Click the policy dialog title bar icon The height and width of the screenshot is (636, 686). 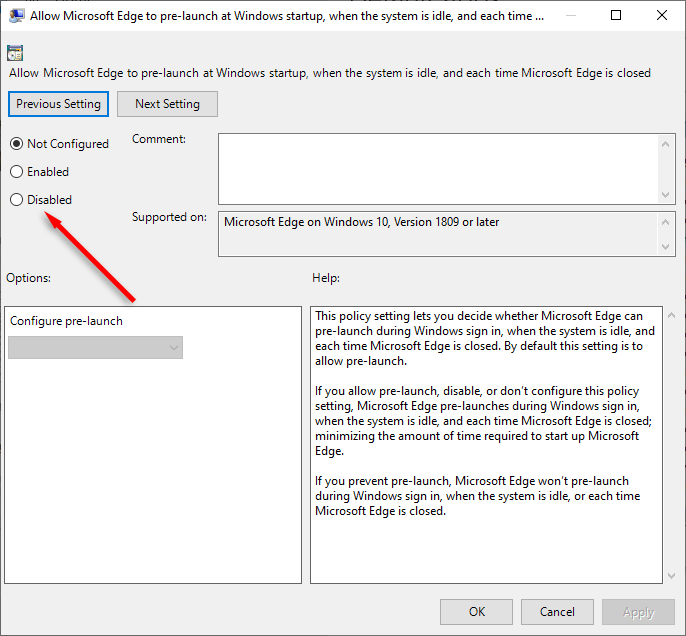(x=16, y=16)
